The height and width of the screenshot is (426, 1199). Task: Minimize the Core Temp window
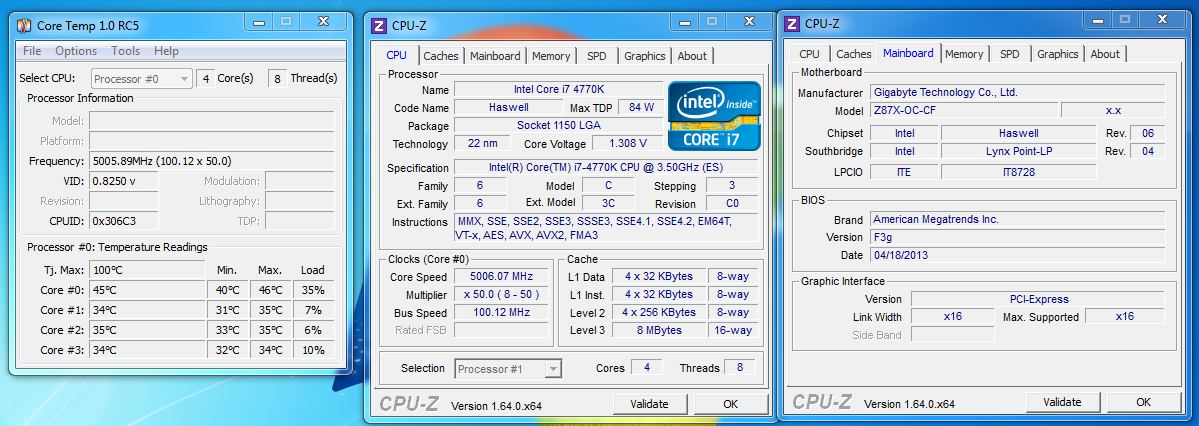[x=258, y=21]
